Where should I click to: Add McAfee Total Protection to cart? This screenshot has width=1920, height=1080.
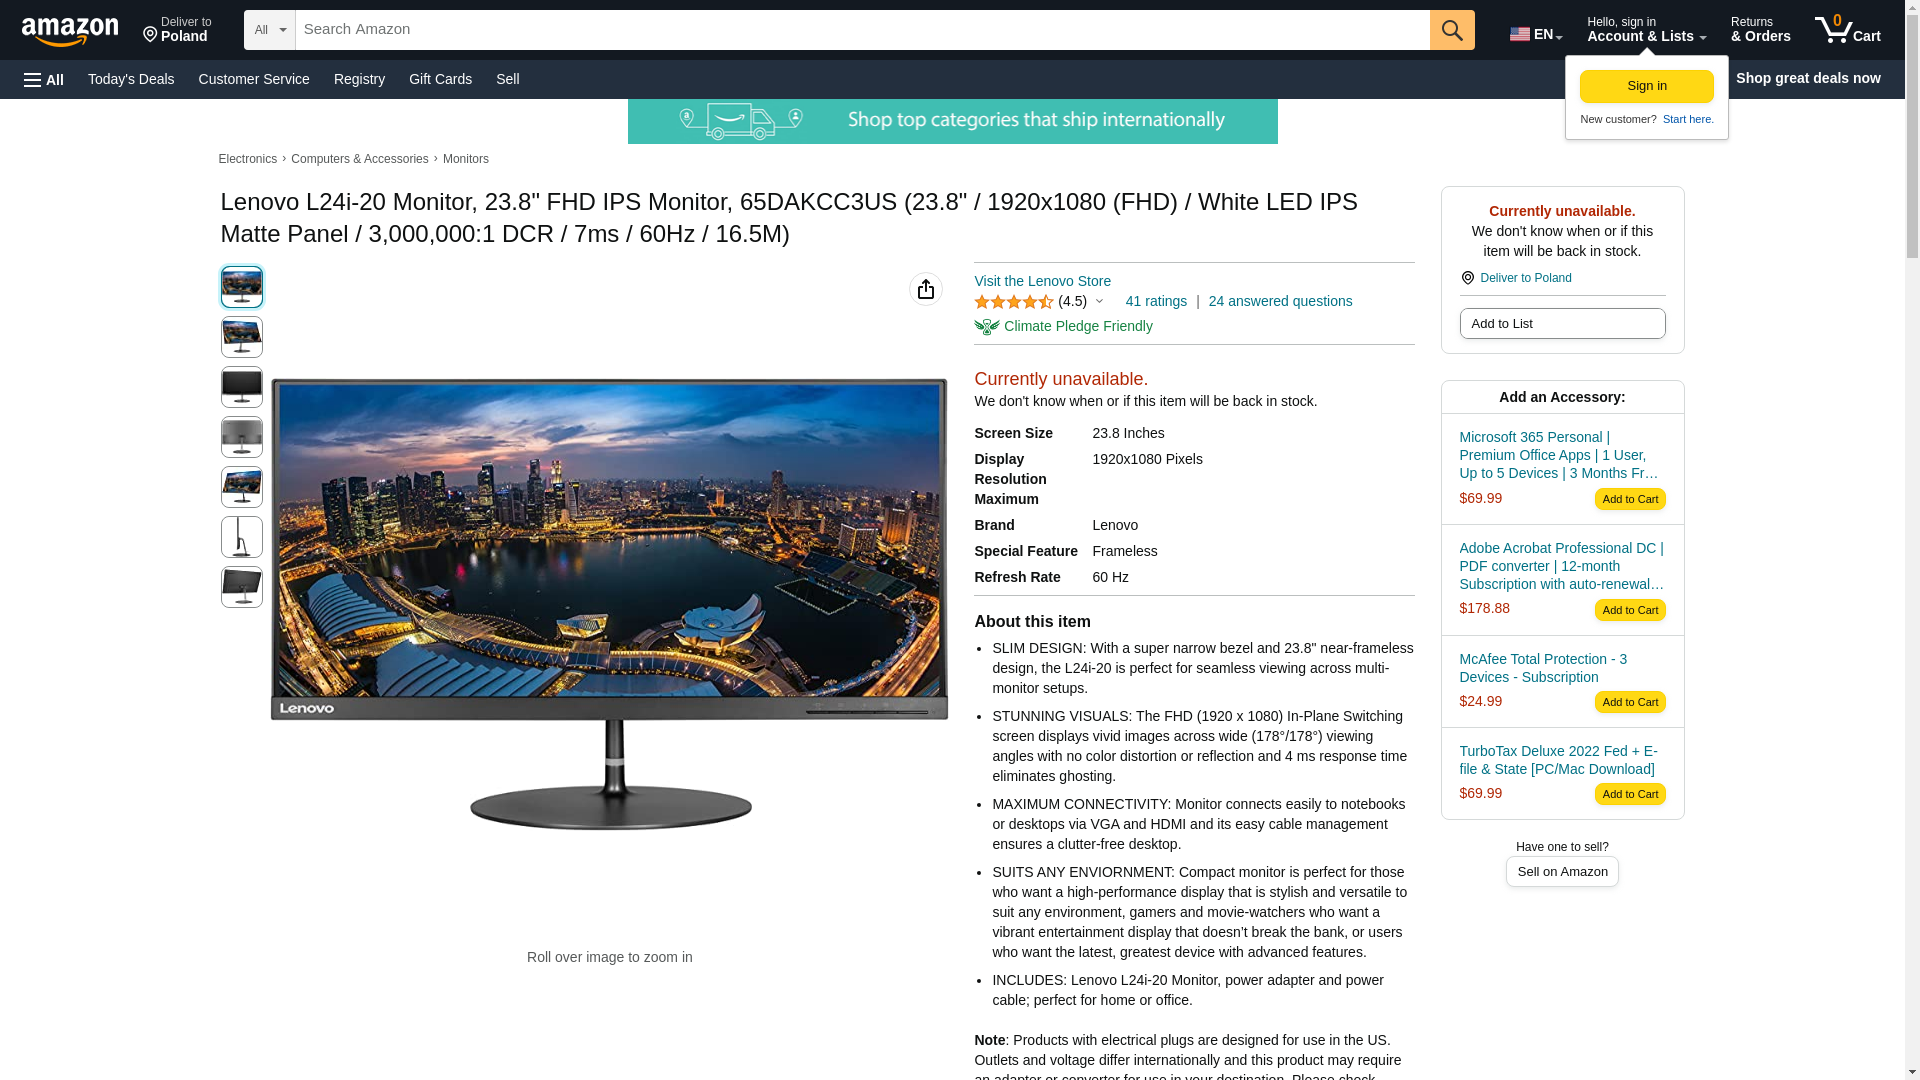tap(1630, 702)
